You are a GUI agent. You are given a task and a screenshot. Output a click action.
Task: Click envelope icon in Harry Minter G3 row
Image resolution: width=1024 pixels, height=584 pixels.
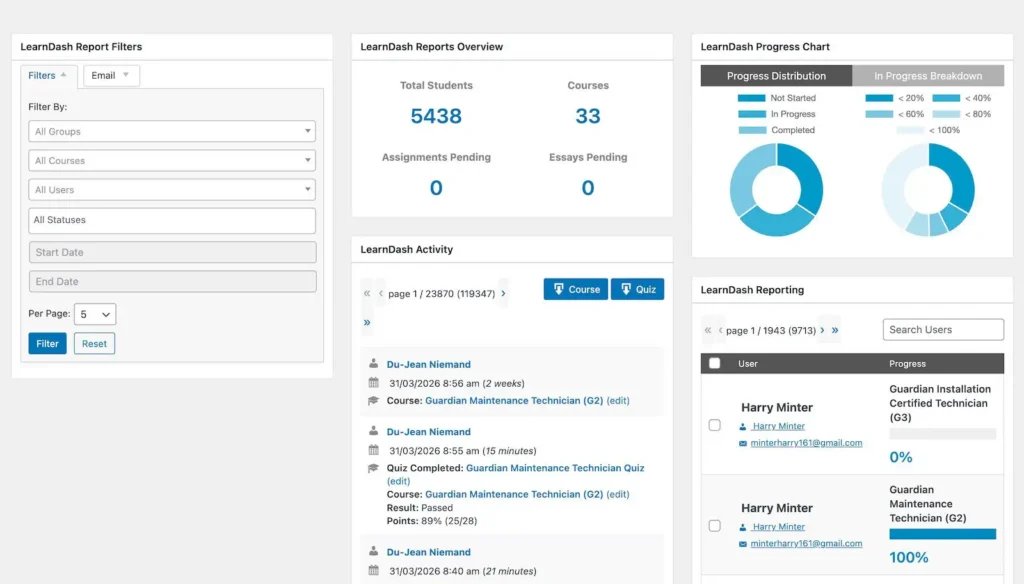[743, 443]
